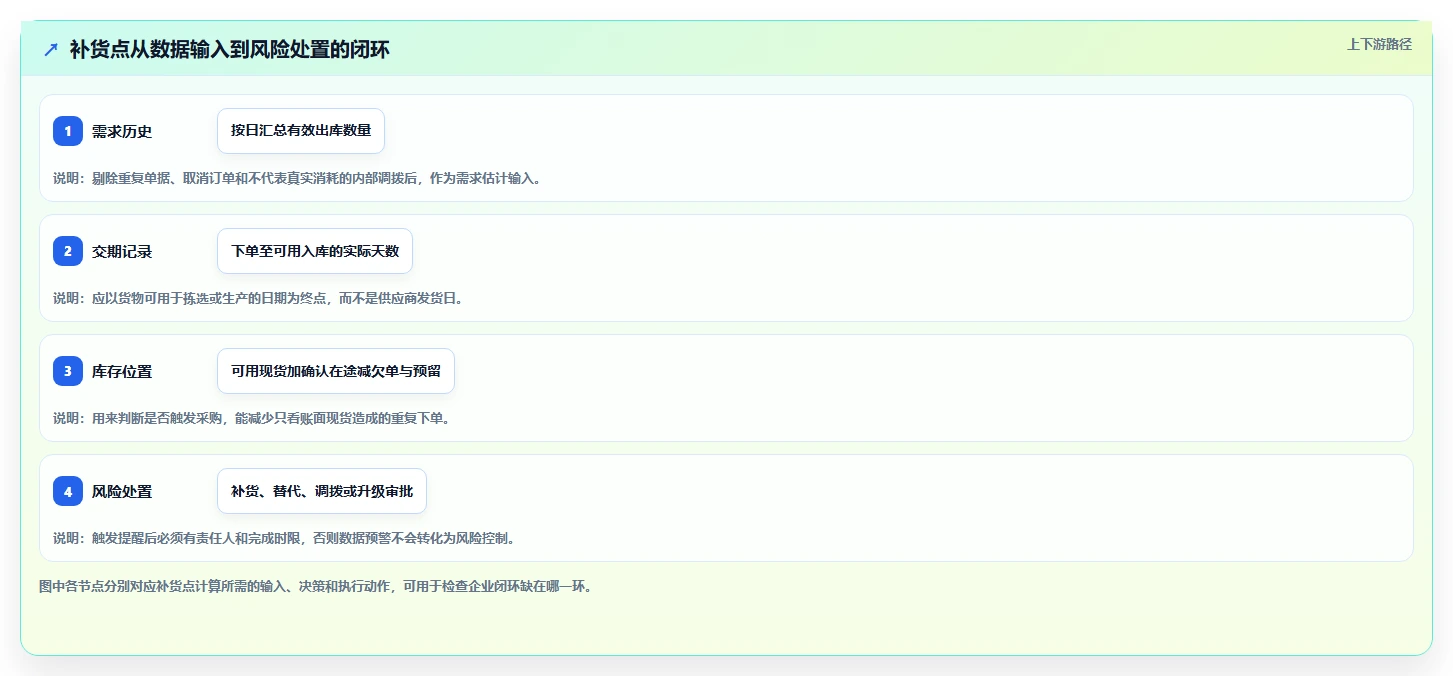The image size is (1453, 676).
Task: Click the note starting 剔除重复单据
Action: click(297, 178)
